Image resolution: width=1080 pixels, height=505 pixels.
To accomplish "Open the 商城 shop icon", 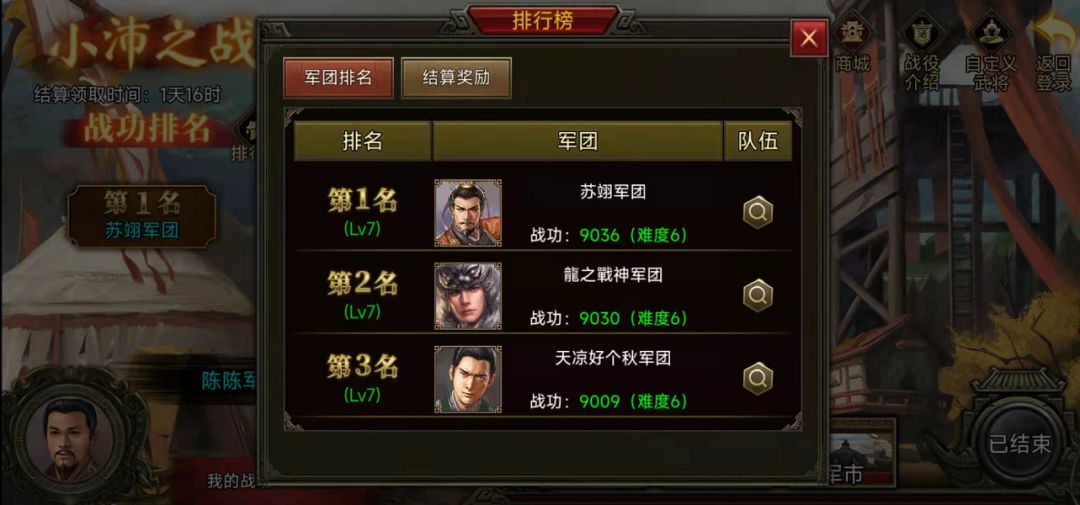I will [x=853, y=45].
